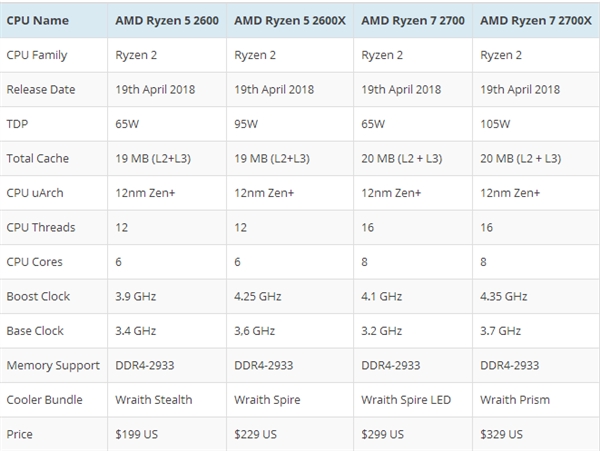
Task: Select the 'AMD Ryzen 7 2700' column header
Action: [x=413, y=21]
